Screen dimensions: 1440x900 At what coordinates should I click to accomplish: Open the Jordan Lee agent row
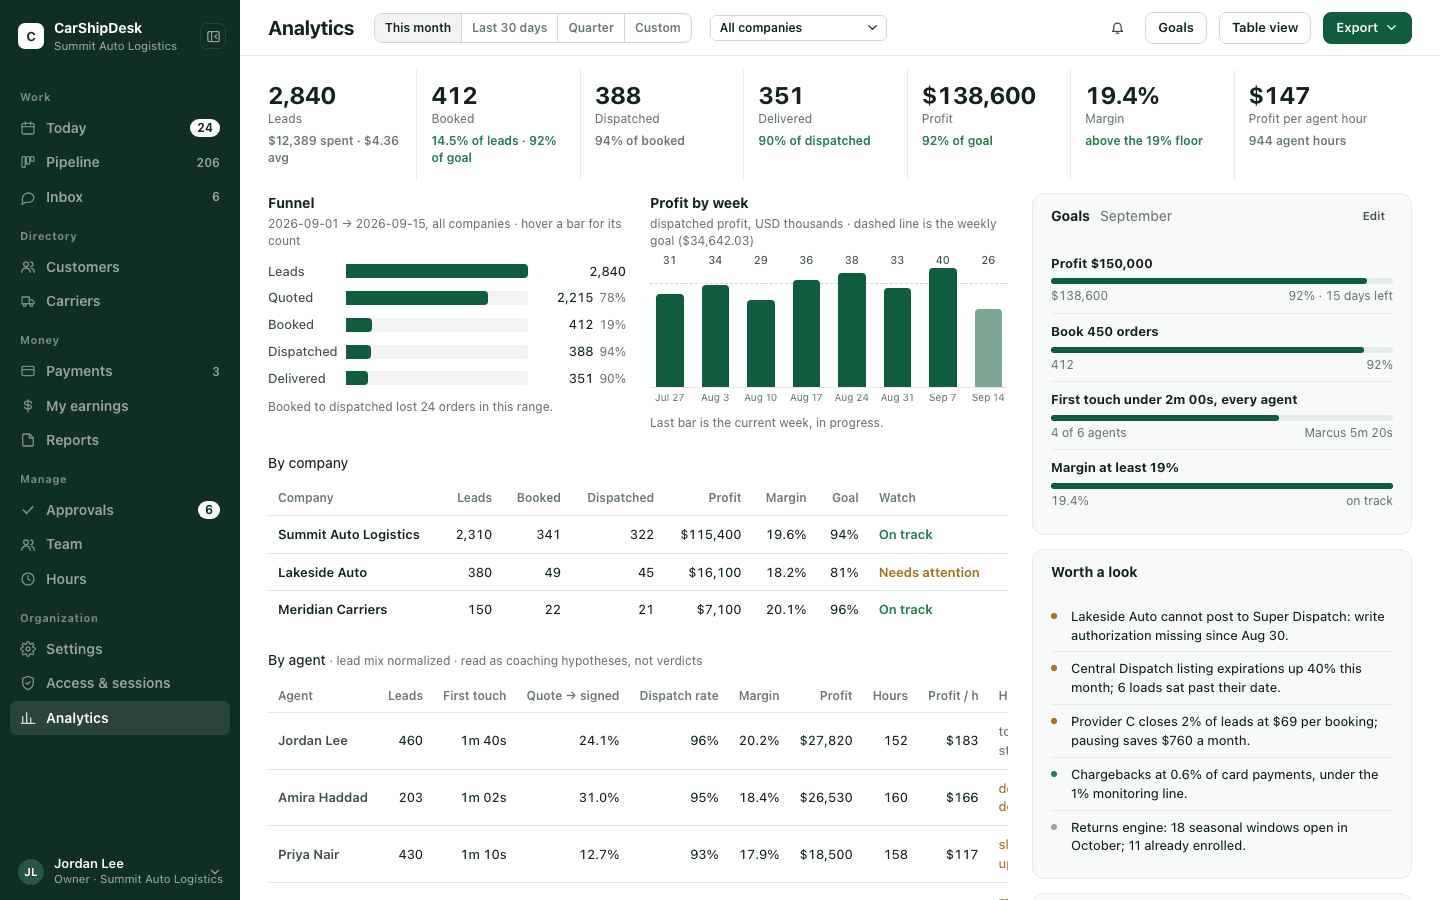[638, 741]
